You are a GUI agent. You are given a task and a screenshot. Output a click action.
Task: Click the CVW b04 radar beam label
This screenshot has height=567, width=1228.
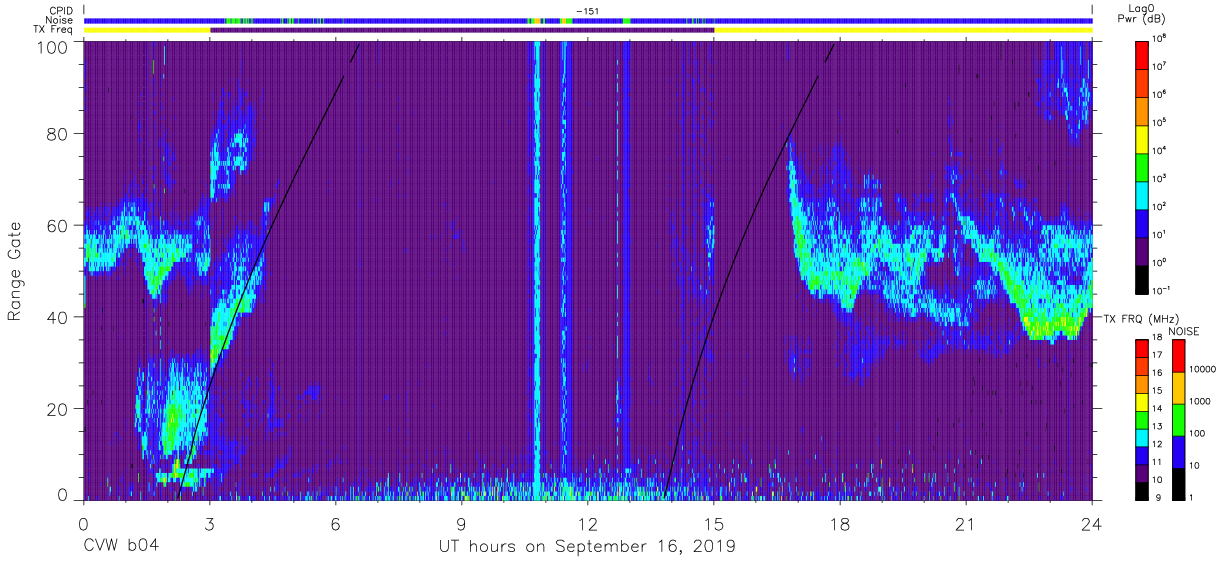click(120, 546)
